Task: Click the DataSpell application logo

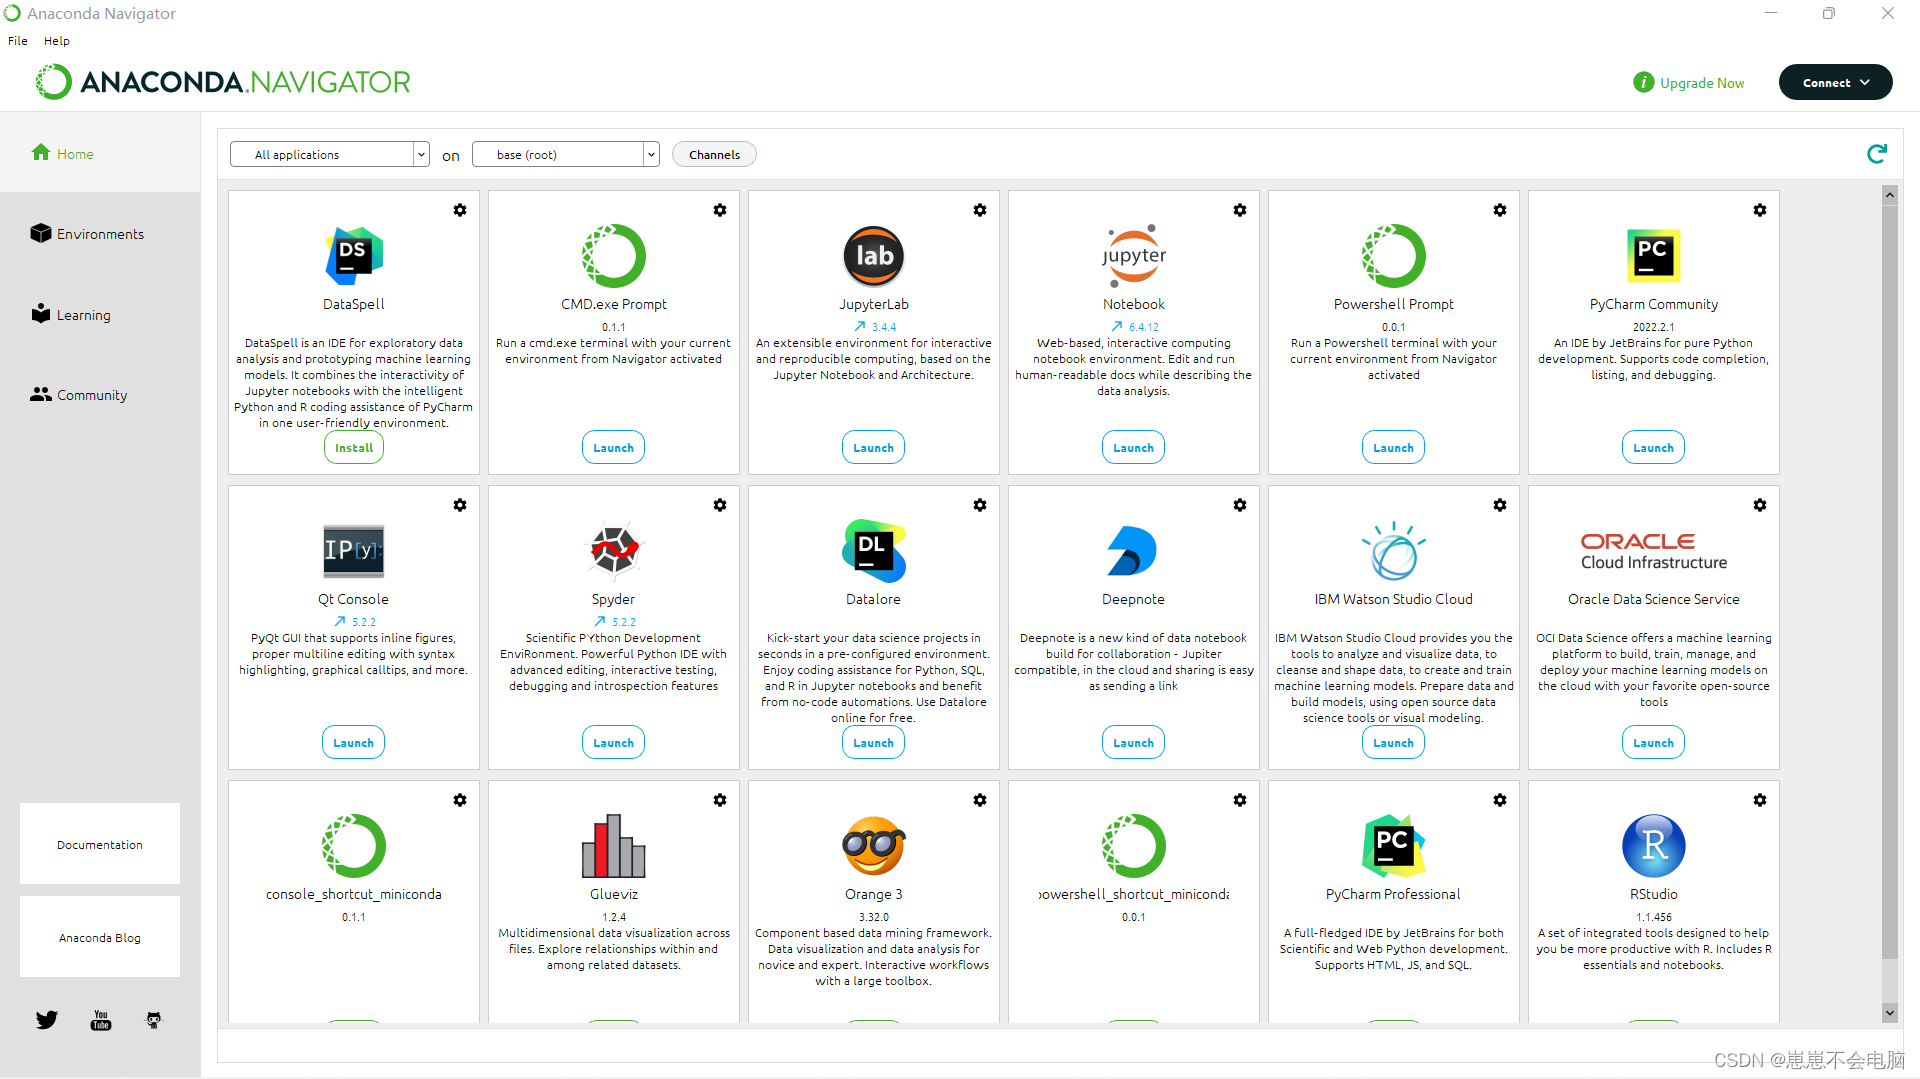Action: (354, 256)
